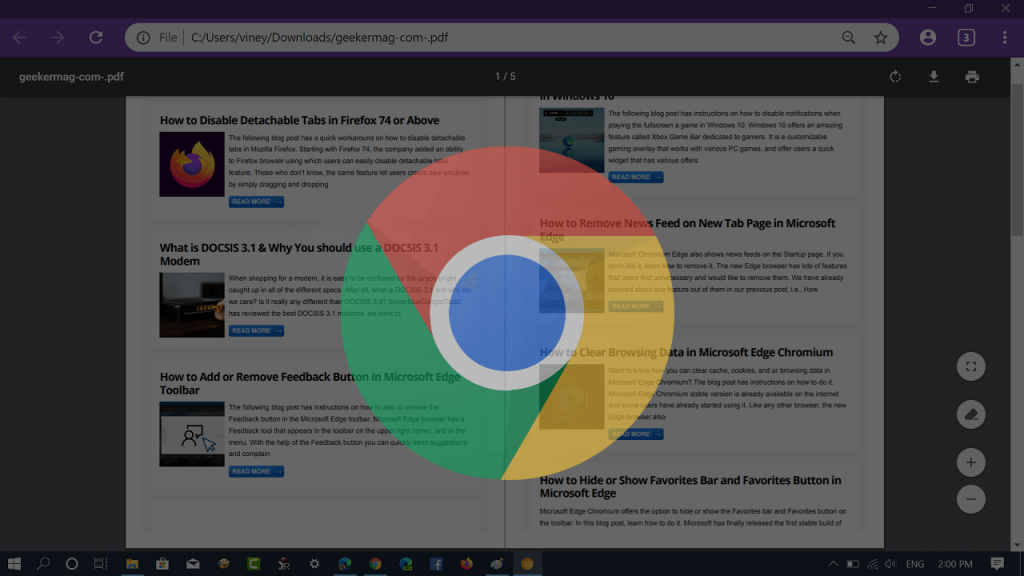This screenshot has height=576, width=1024.
Task: Click the fit to page button
Action: (971, 366)
